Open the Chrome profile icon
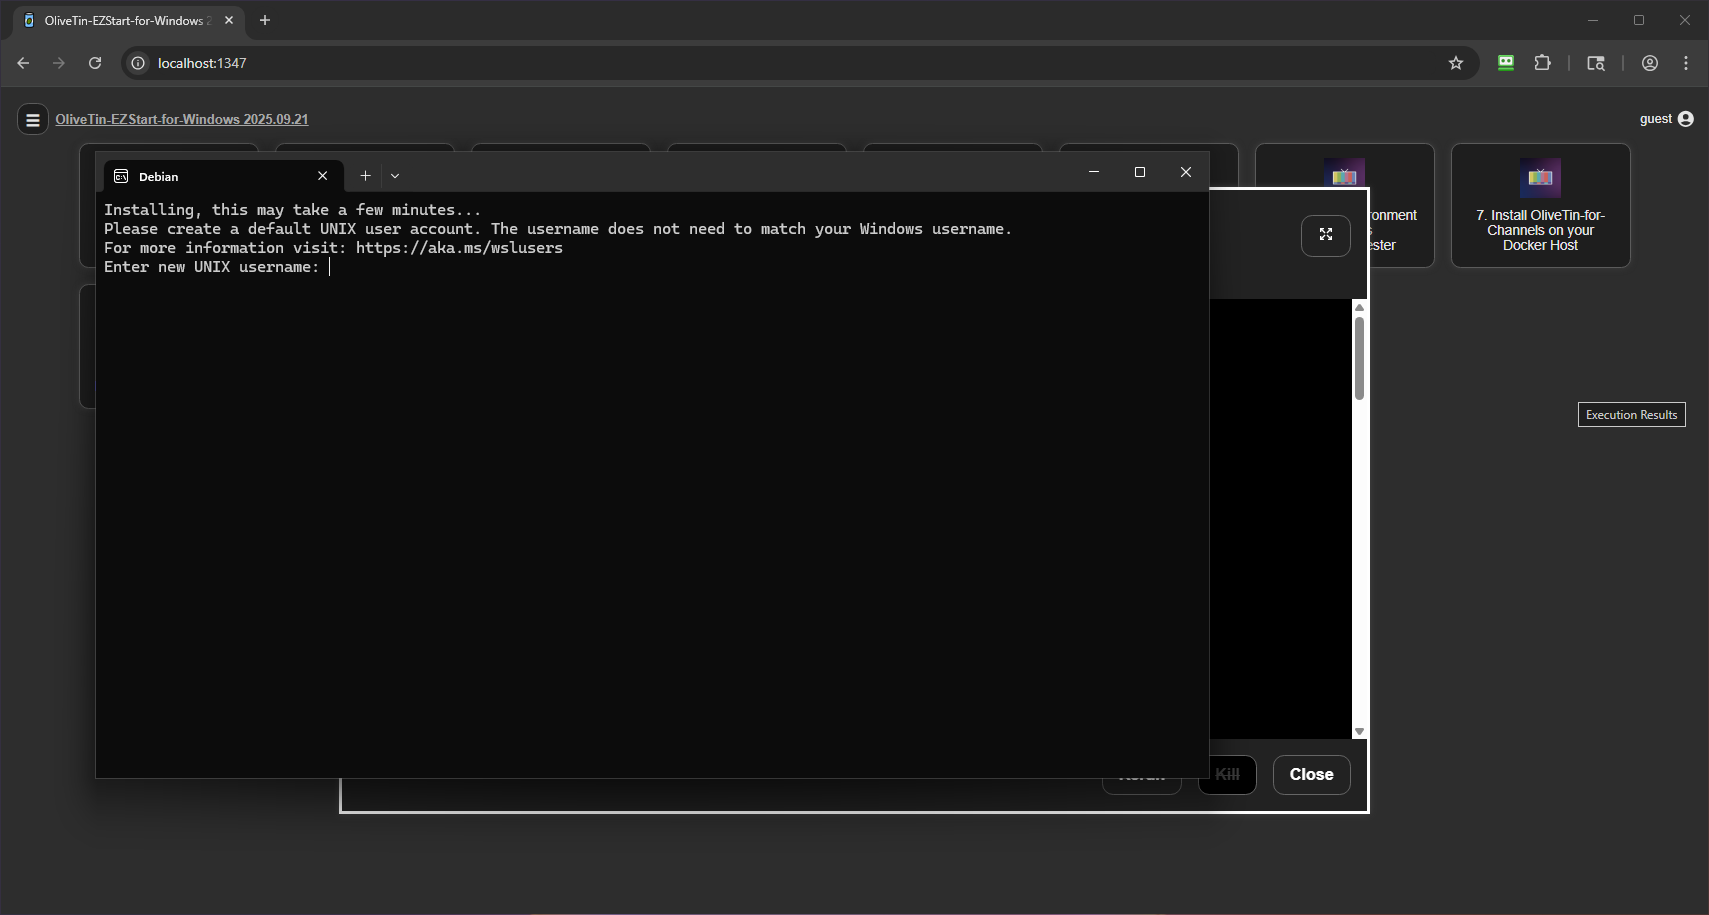This screenshot has height=915, width=1709. [x=1650, y=63]
